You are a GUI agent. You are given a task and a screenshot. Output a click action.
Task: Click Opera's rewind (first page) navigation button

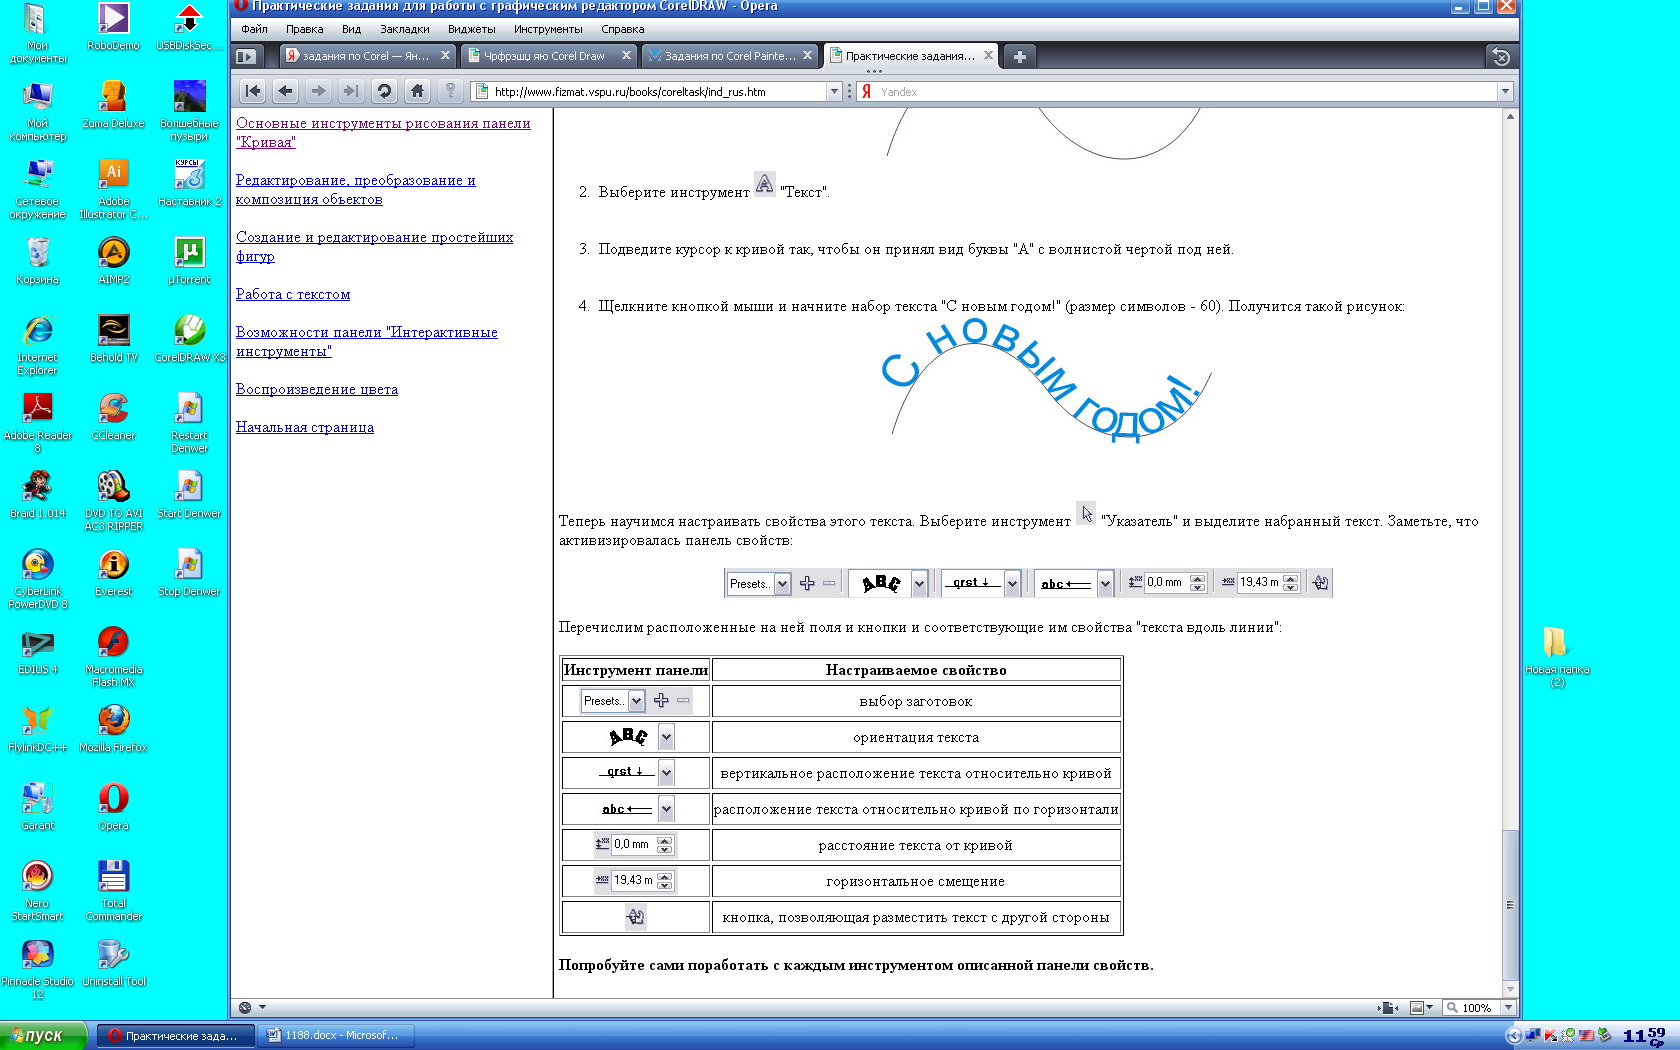point(253,91)
